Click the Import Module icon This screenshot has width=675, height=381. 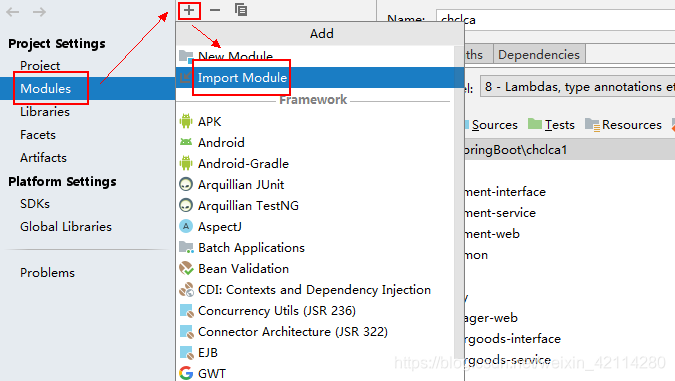click(186, 77)
